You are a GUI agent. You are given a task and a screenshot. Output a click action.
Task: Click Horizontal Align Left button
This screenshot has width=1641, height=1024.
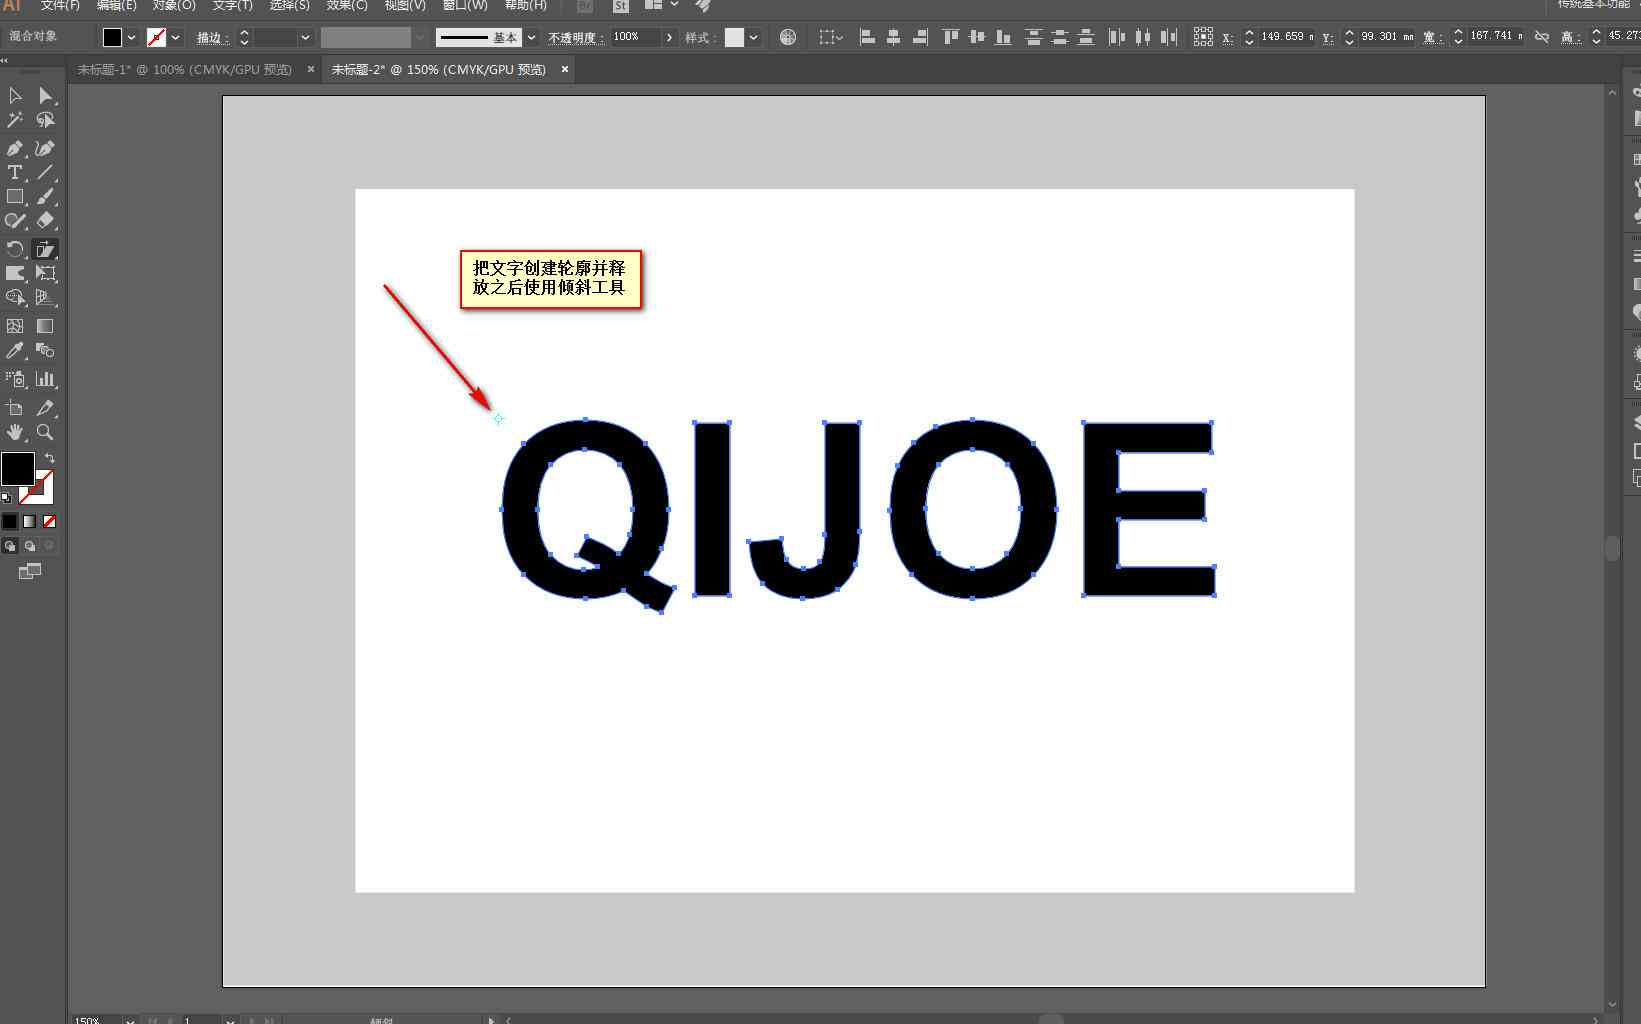(867, 37)
